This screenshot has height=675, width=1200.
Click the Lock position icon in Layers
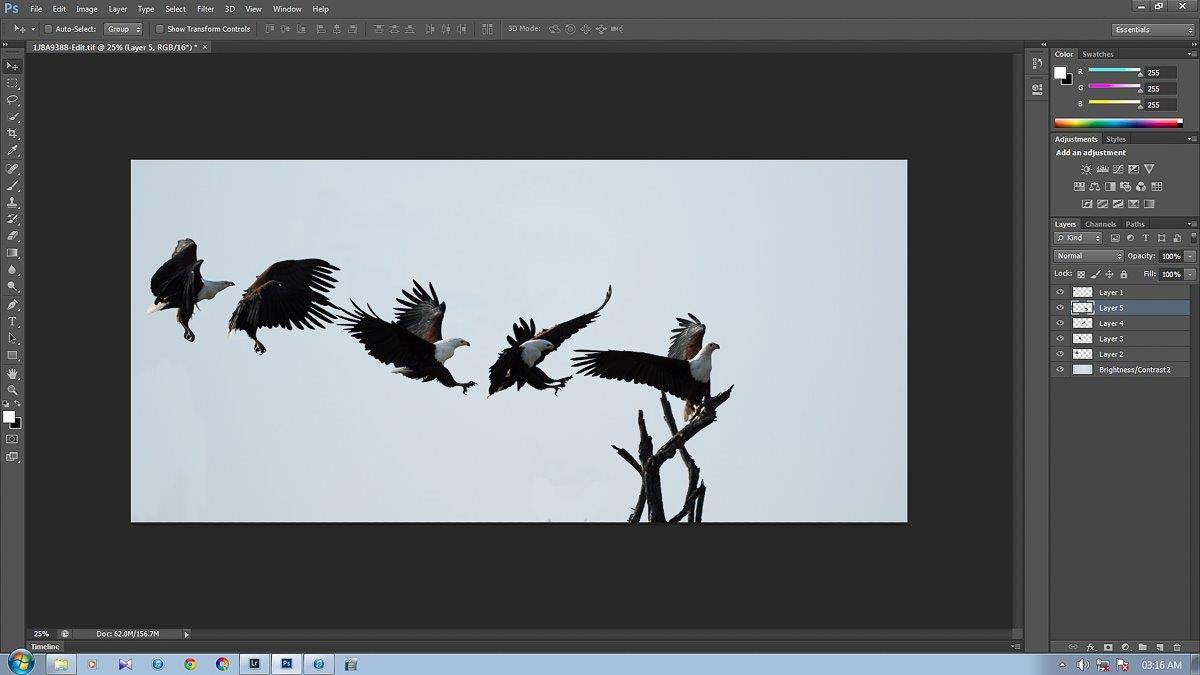[x=1109, y=274]
